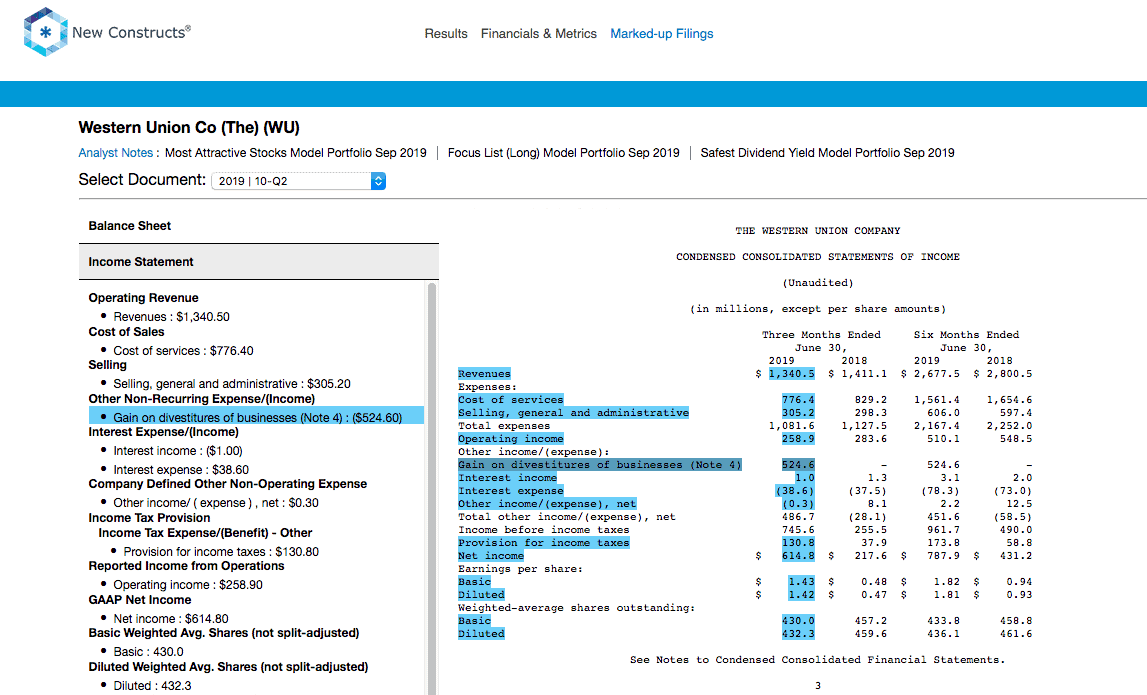Click highlighted 305.2 value in filing
1147x695 pixels.
tap(798, 413)
